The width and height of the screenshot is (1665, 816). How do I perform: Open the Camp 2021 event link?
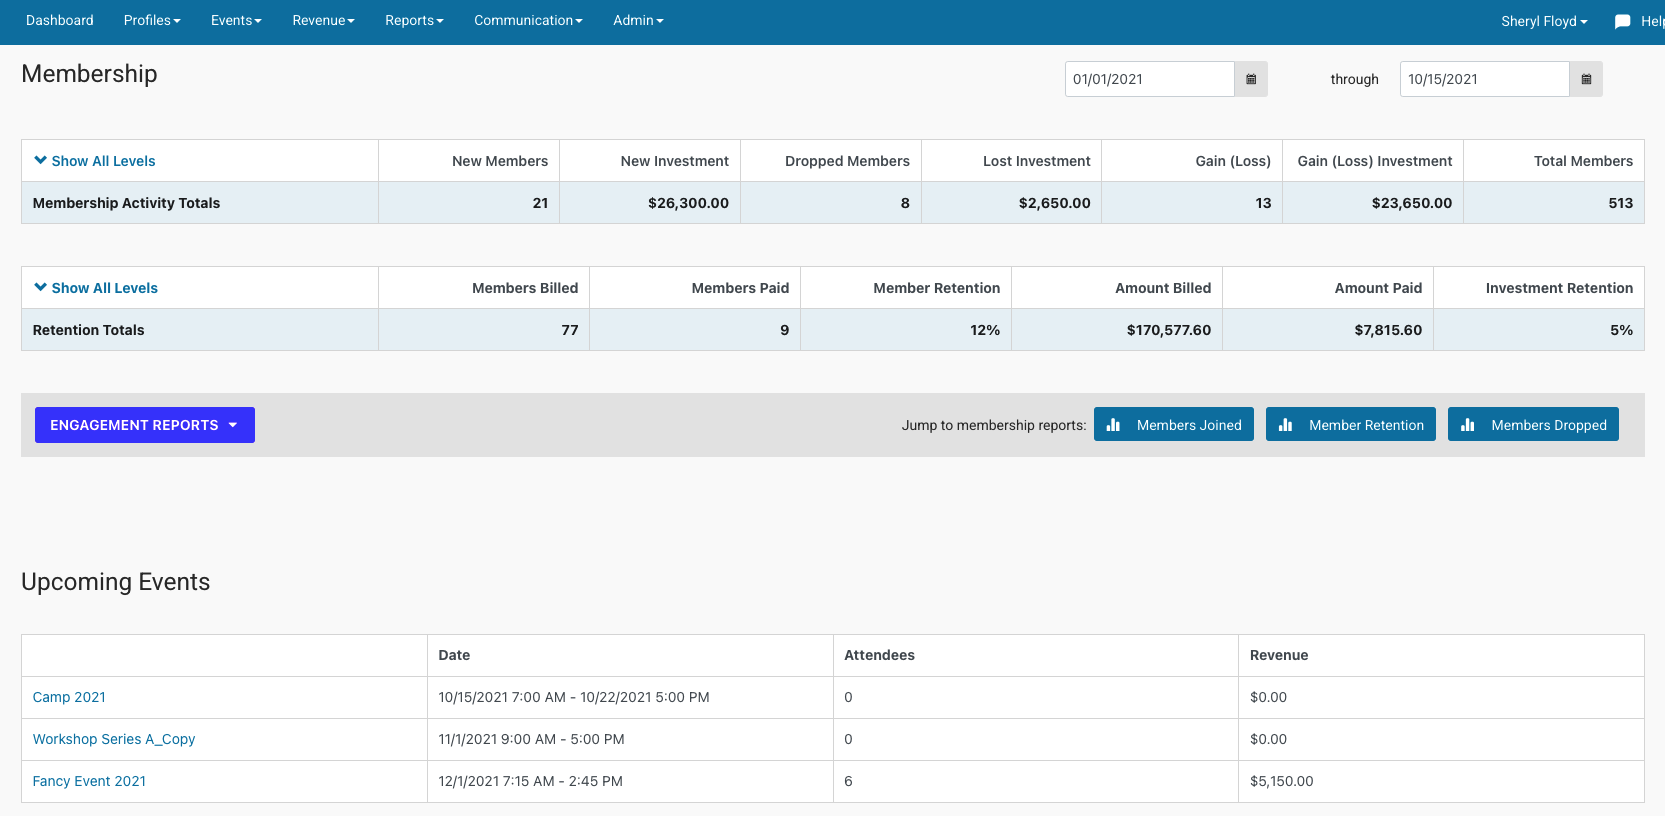pyautogui.click(x=69, y=697)
